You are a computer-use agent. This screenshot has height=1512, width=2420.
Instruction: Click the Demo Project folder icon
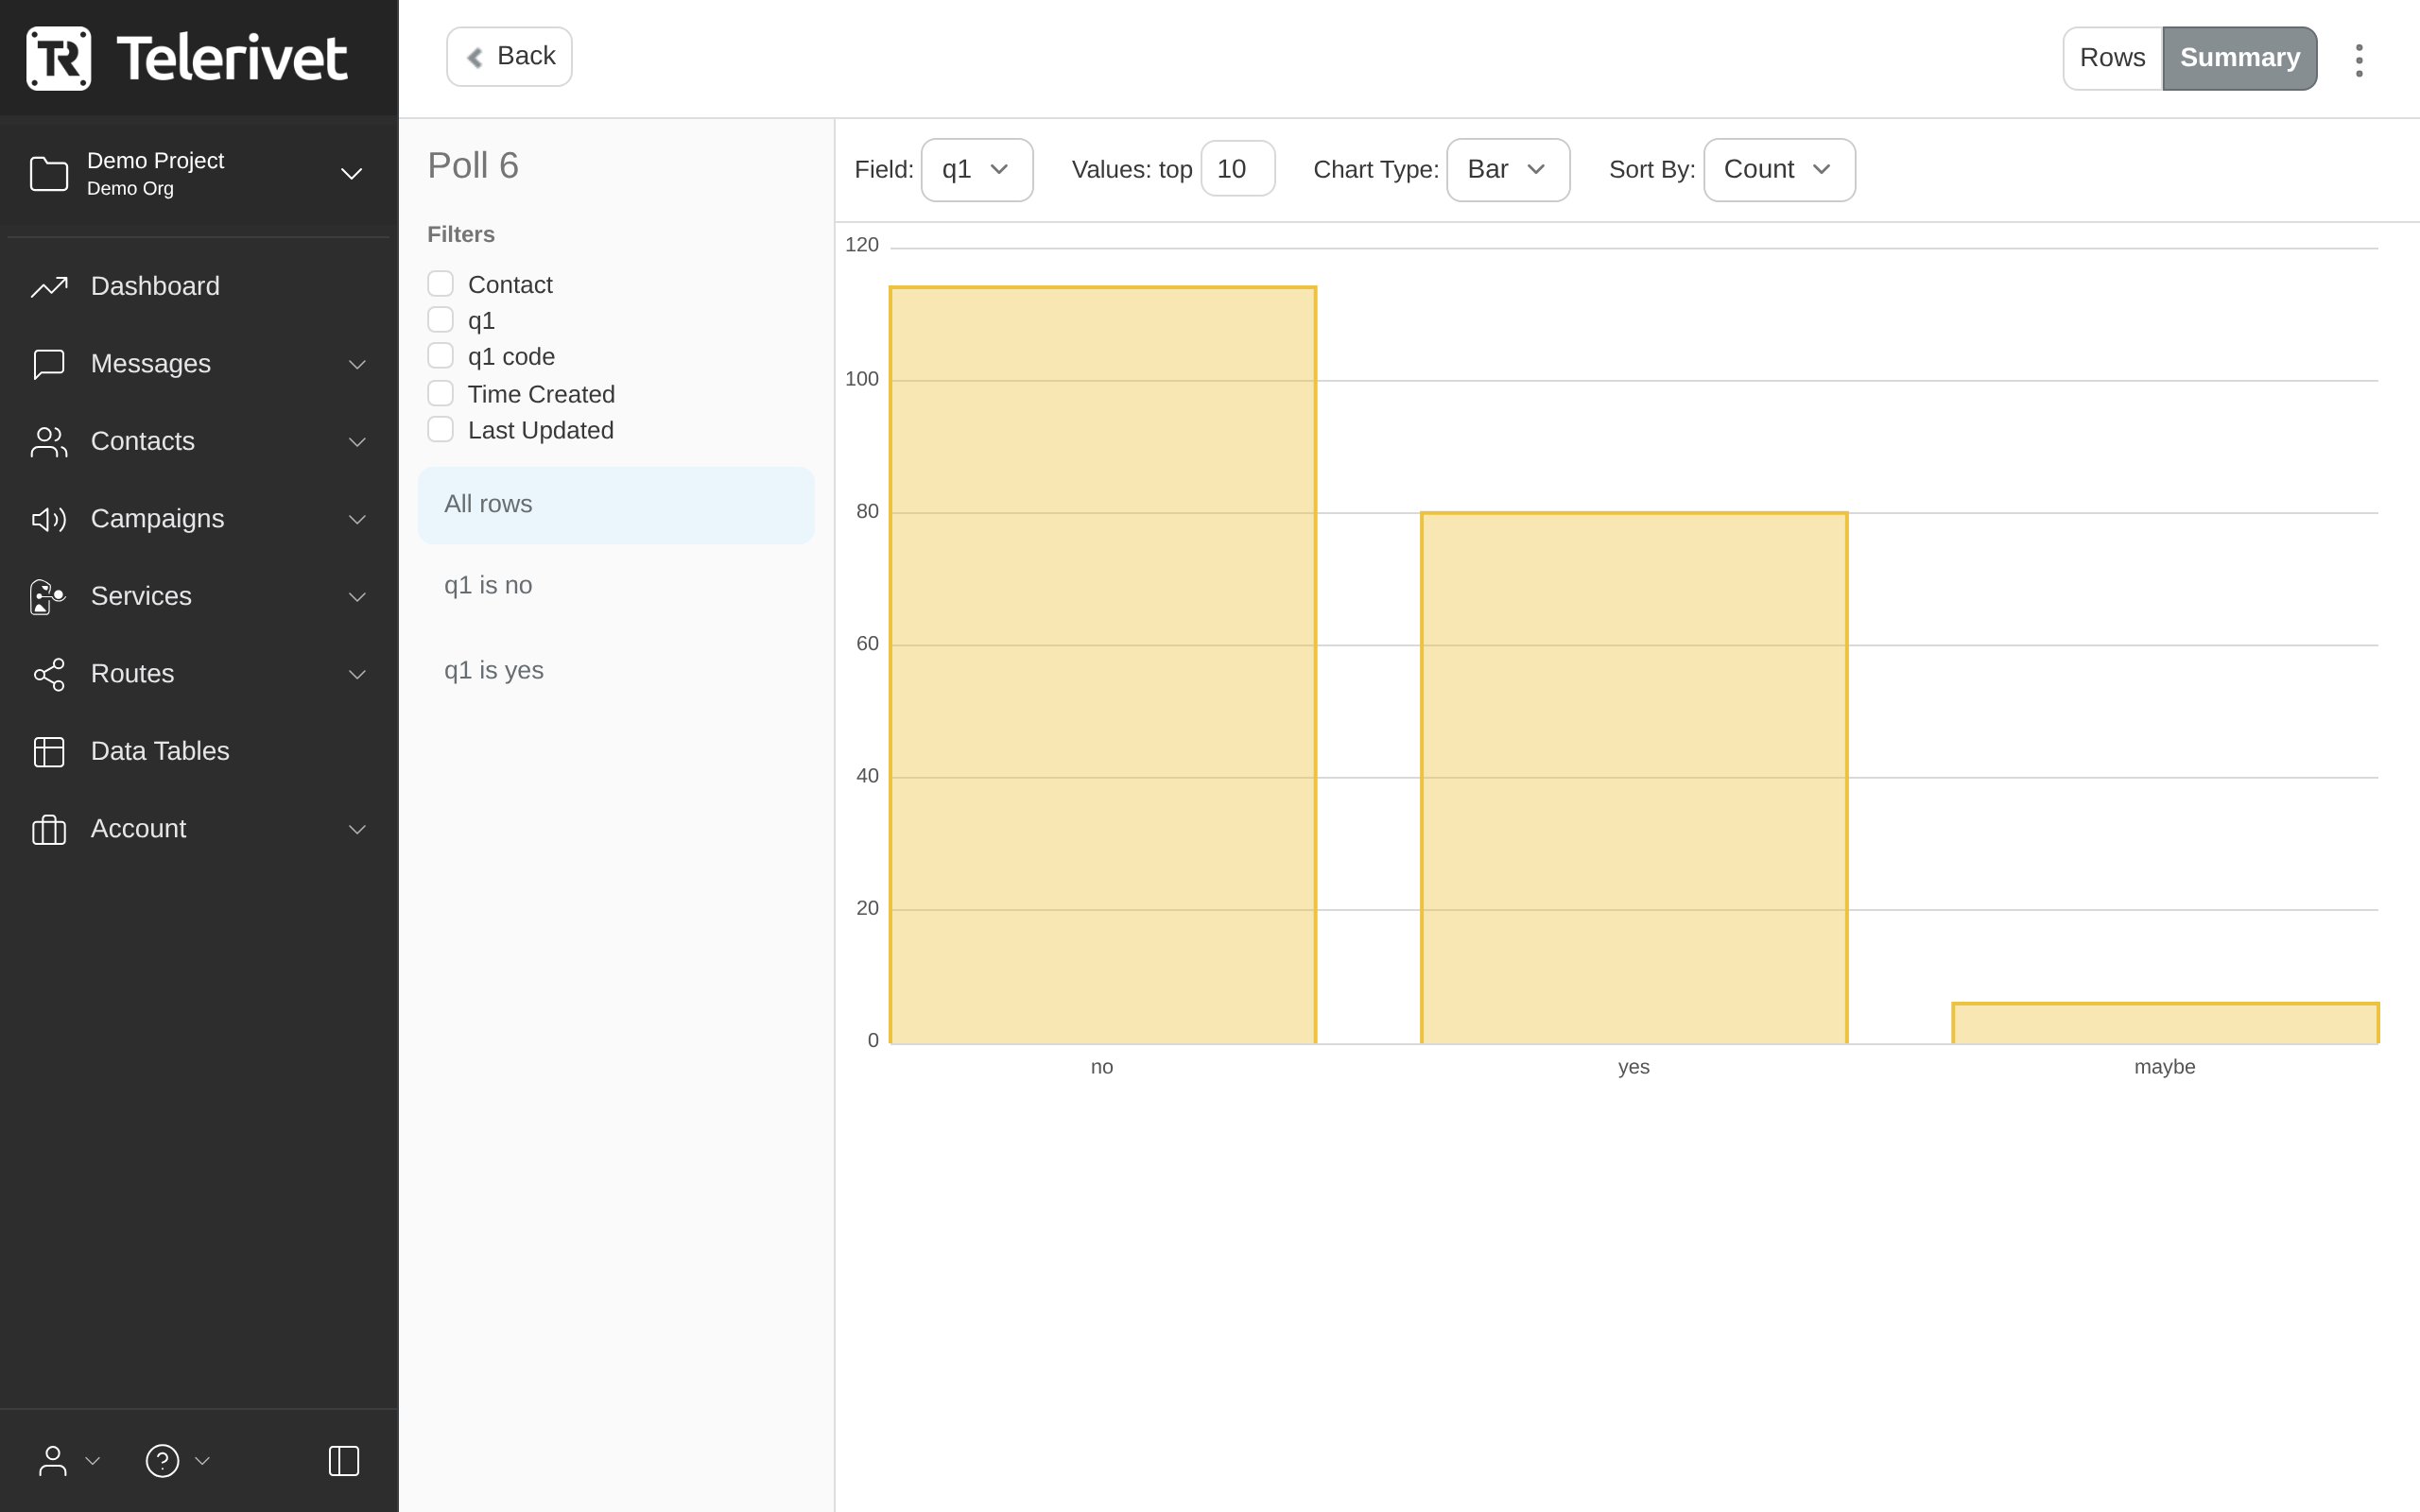pos(49,174)
